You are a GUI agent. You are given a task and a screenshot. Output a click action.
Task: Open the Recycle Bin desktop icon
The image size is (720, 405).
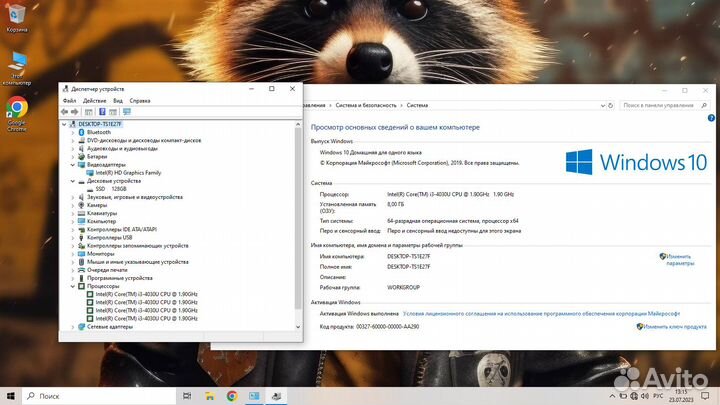[17, 17]
